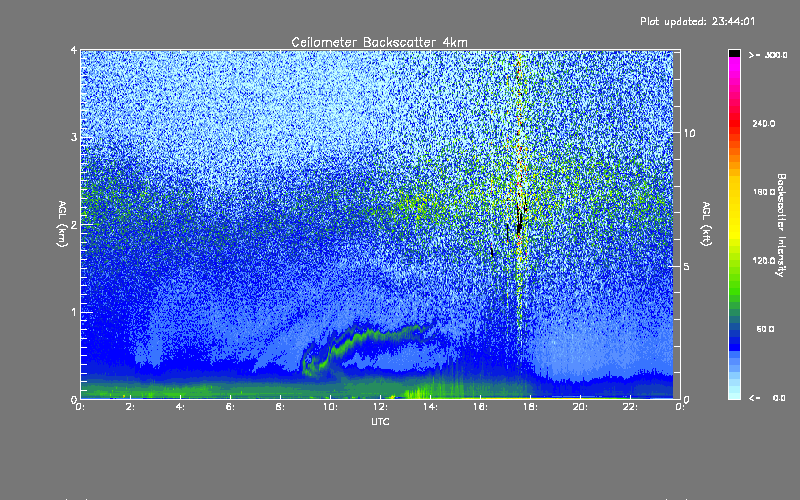Click the '12:' tick on the UTC axis

tap(380, 407)
